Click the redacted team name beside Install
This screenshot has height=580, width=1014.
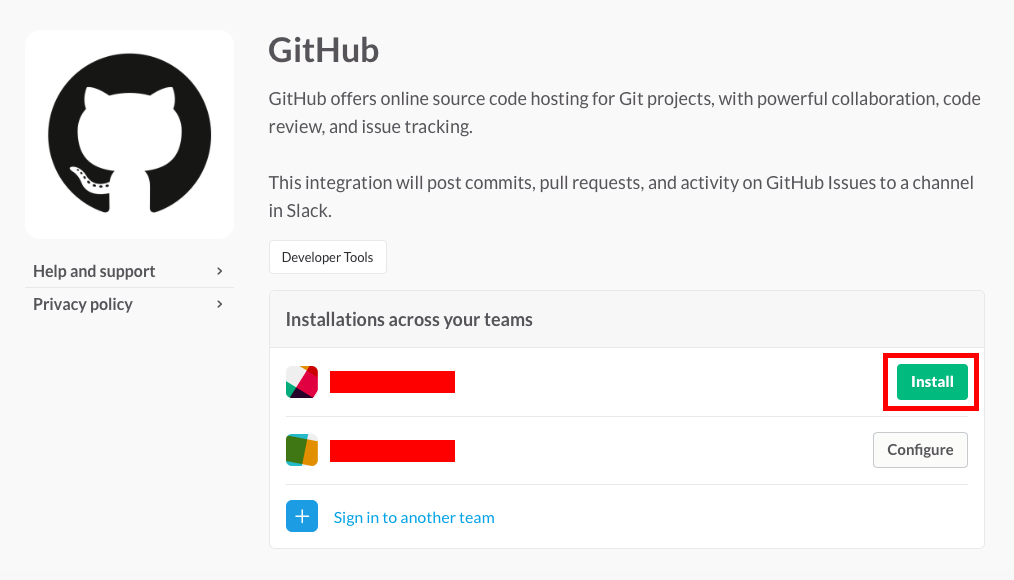(x=393, y=382)
